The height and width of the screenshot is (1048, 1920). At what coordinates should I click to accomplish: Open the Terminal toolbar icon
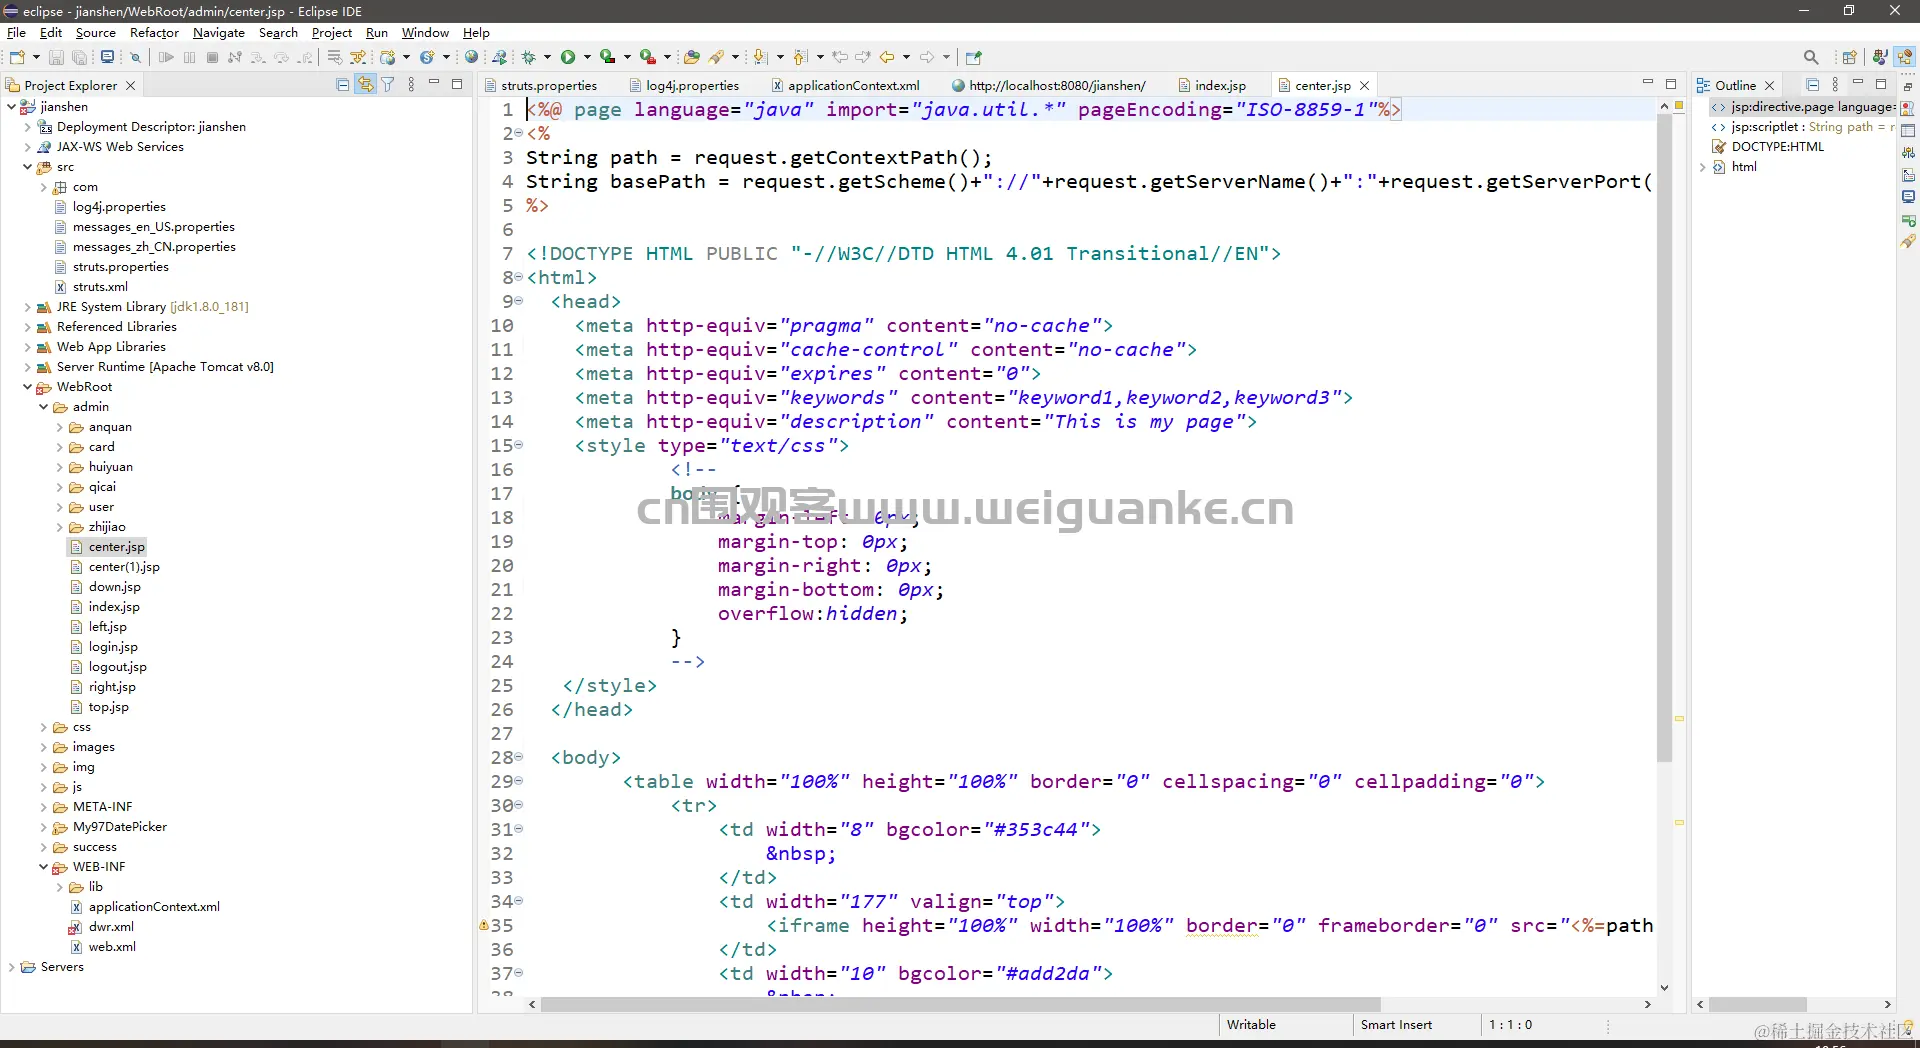(x=107, y=57)
